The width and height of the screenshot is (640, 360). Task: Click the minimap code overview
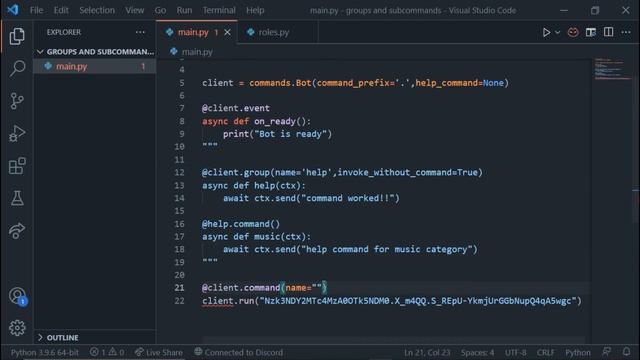point(612,69)
